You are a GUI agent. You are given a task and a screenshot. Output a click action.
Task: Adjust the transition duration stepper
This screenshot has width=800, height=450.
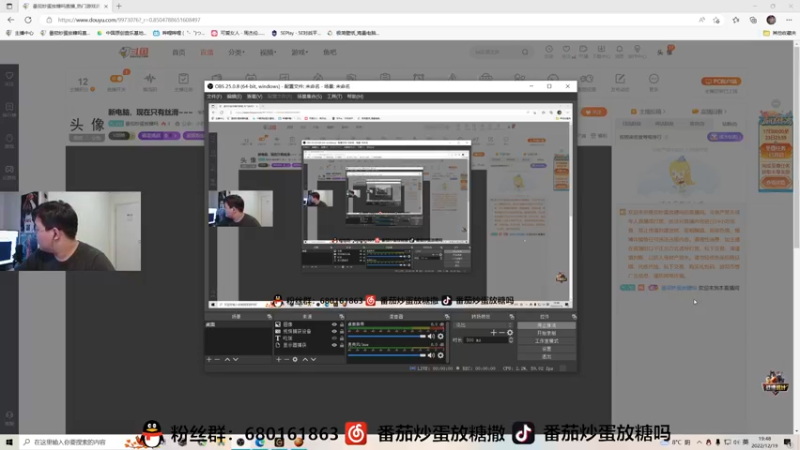pos(511,340)
